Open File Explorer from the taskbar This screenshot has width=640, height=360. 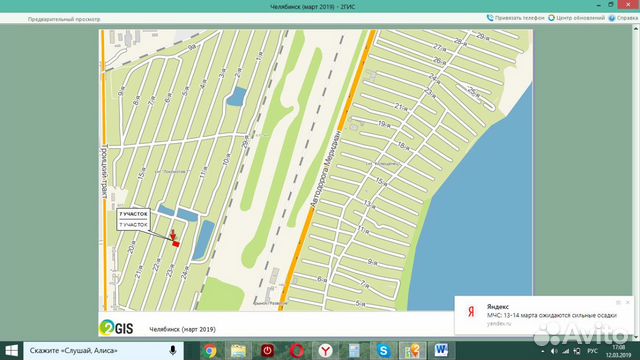[238, 351]
